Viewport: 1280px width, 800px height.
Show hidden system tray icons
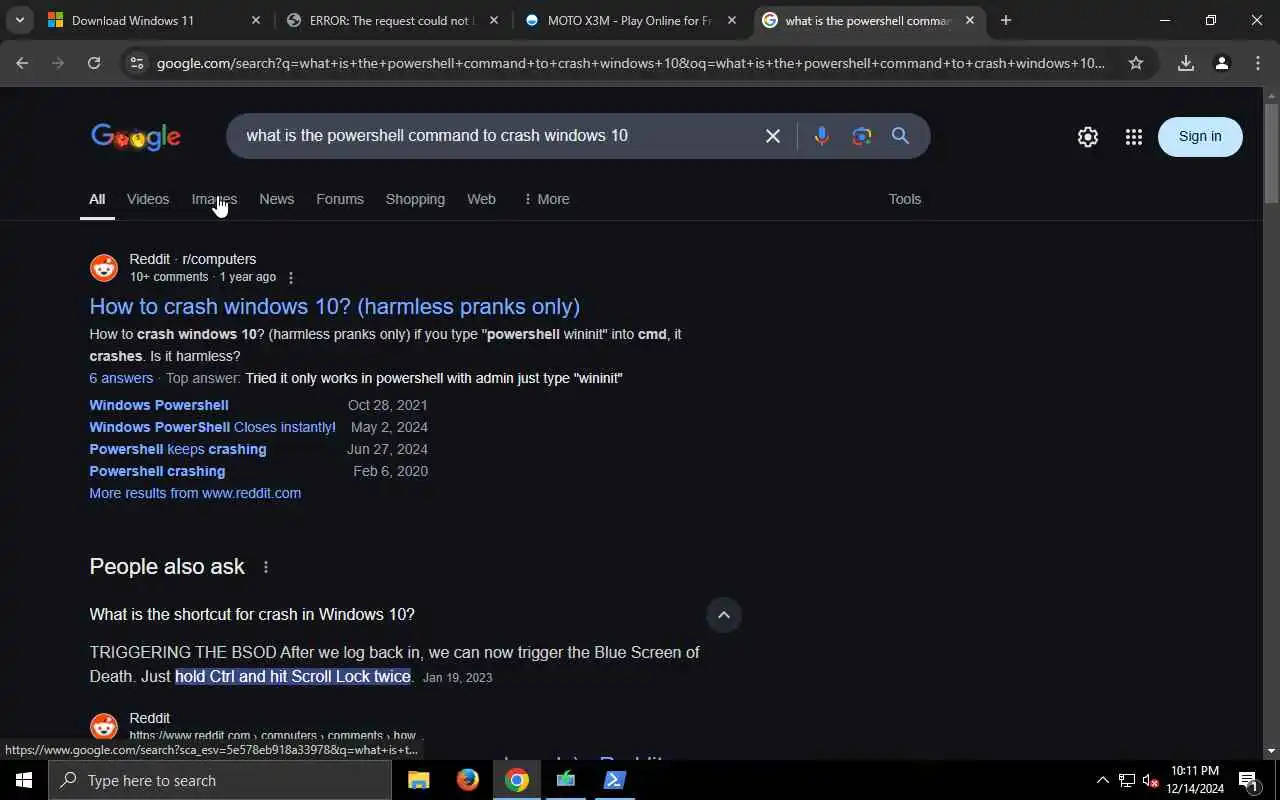click(x=1102, y=780)
